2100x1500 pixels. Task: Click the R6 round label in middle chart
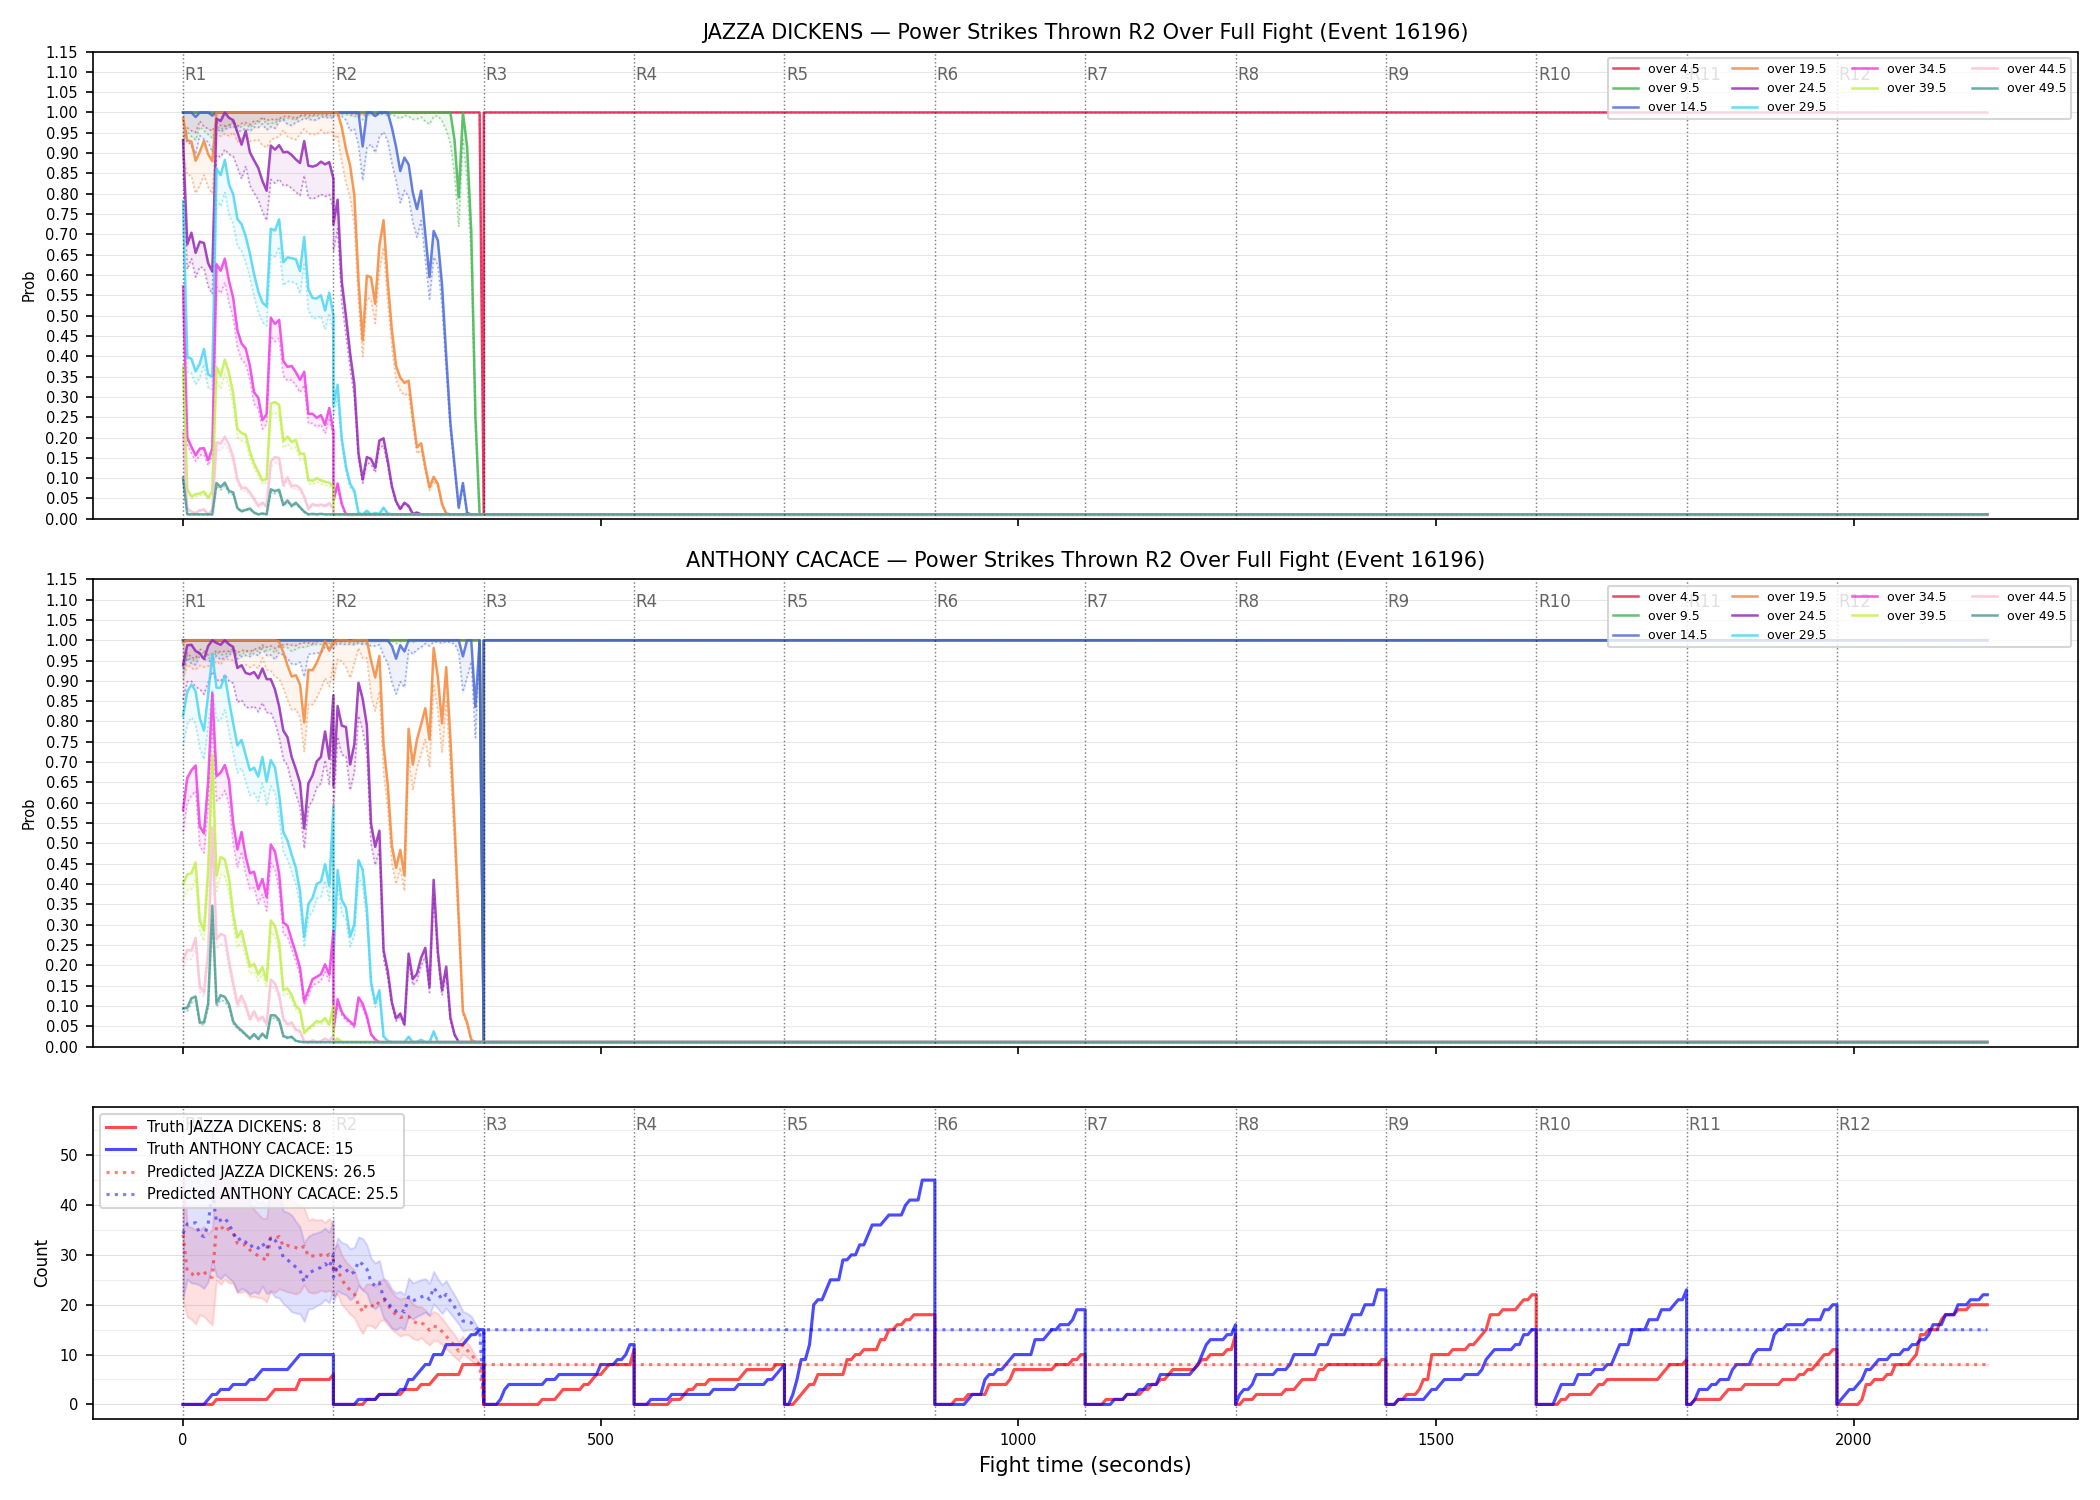[947, 601]
